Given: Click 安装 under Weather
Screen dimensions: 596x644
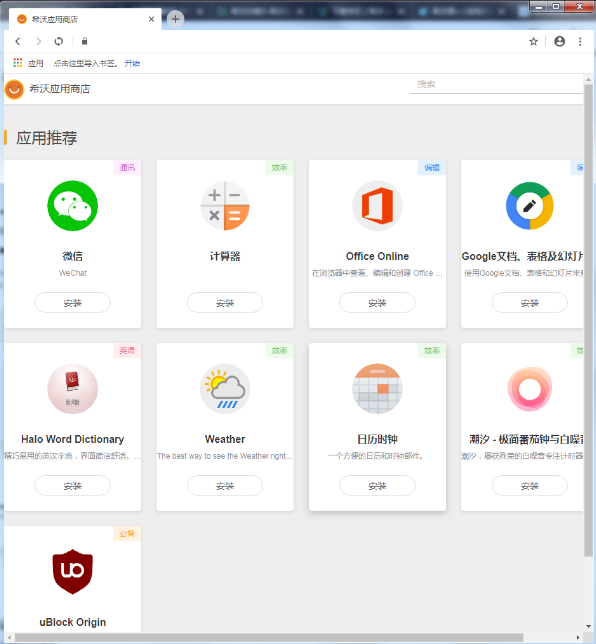Looking at the screenshot, I should click(x=225, y=485).
